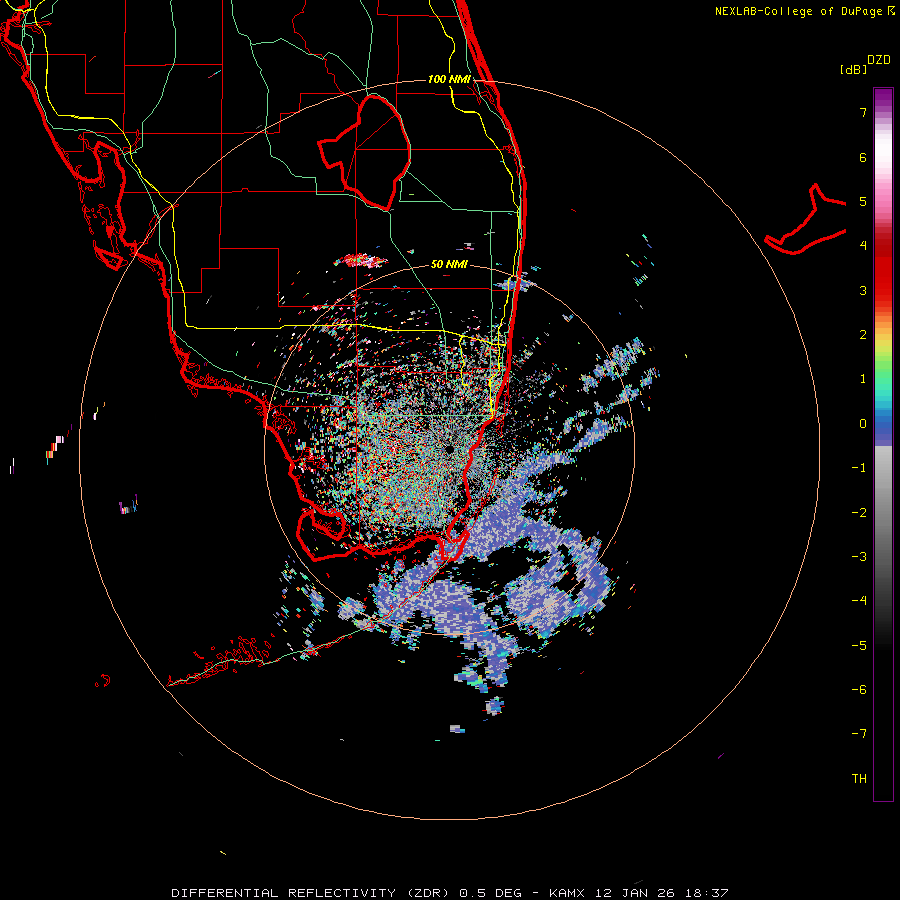This screenshot has width=900, height=900.
Task: Click the DIFFERENTIAL REFLECTIVITY (ZDR) caption text
Action: [x=312, y=893]
